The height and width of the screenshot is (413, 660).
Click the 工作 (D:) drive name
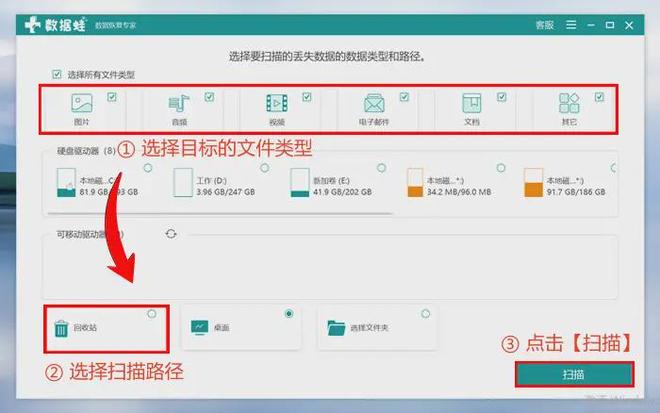click(211, 181)
